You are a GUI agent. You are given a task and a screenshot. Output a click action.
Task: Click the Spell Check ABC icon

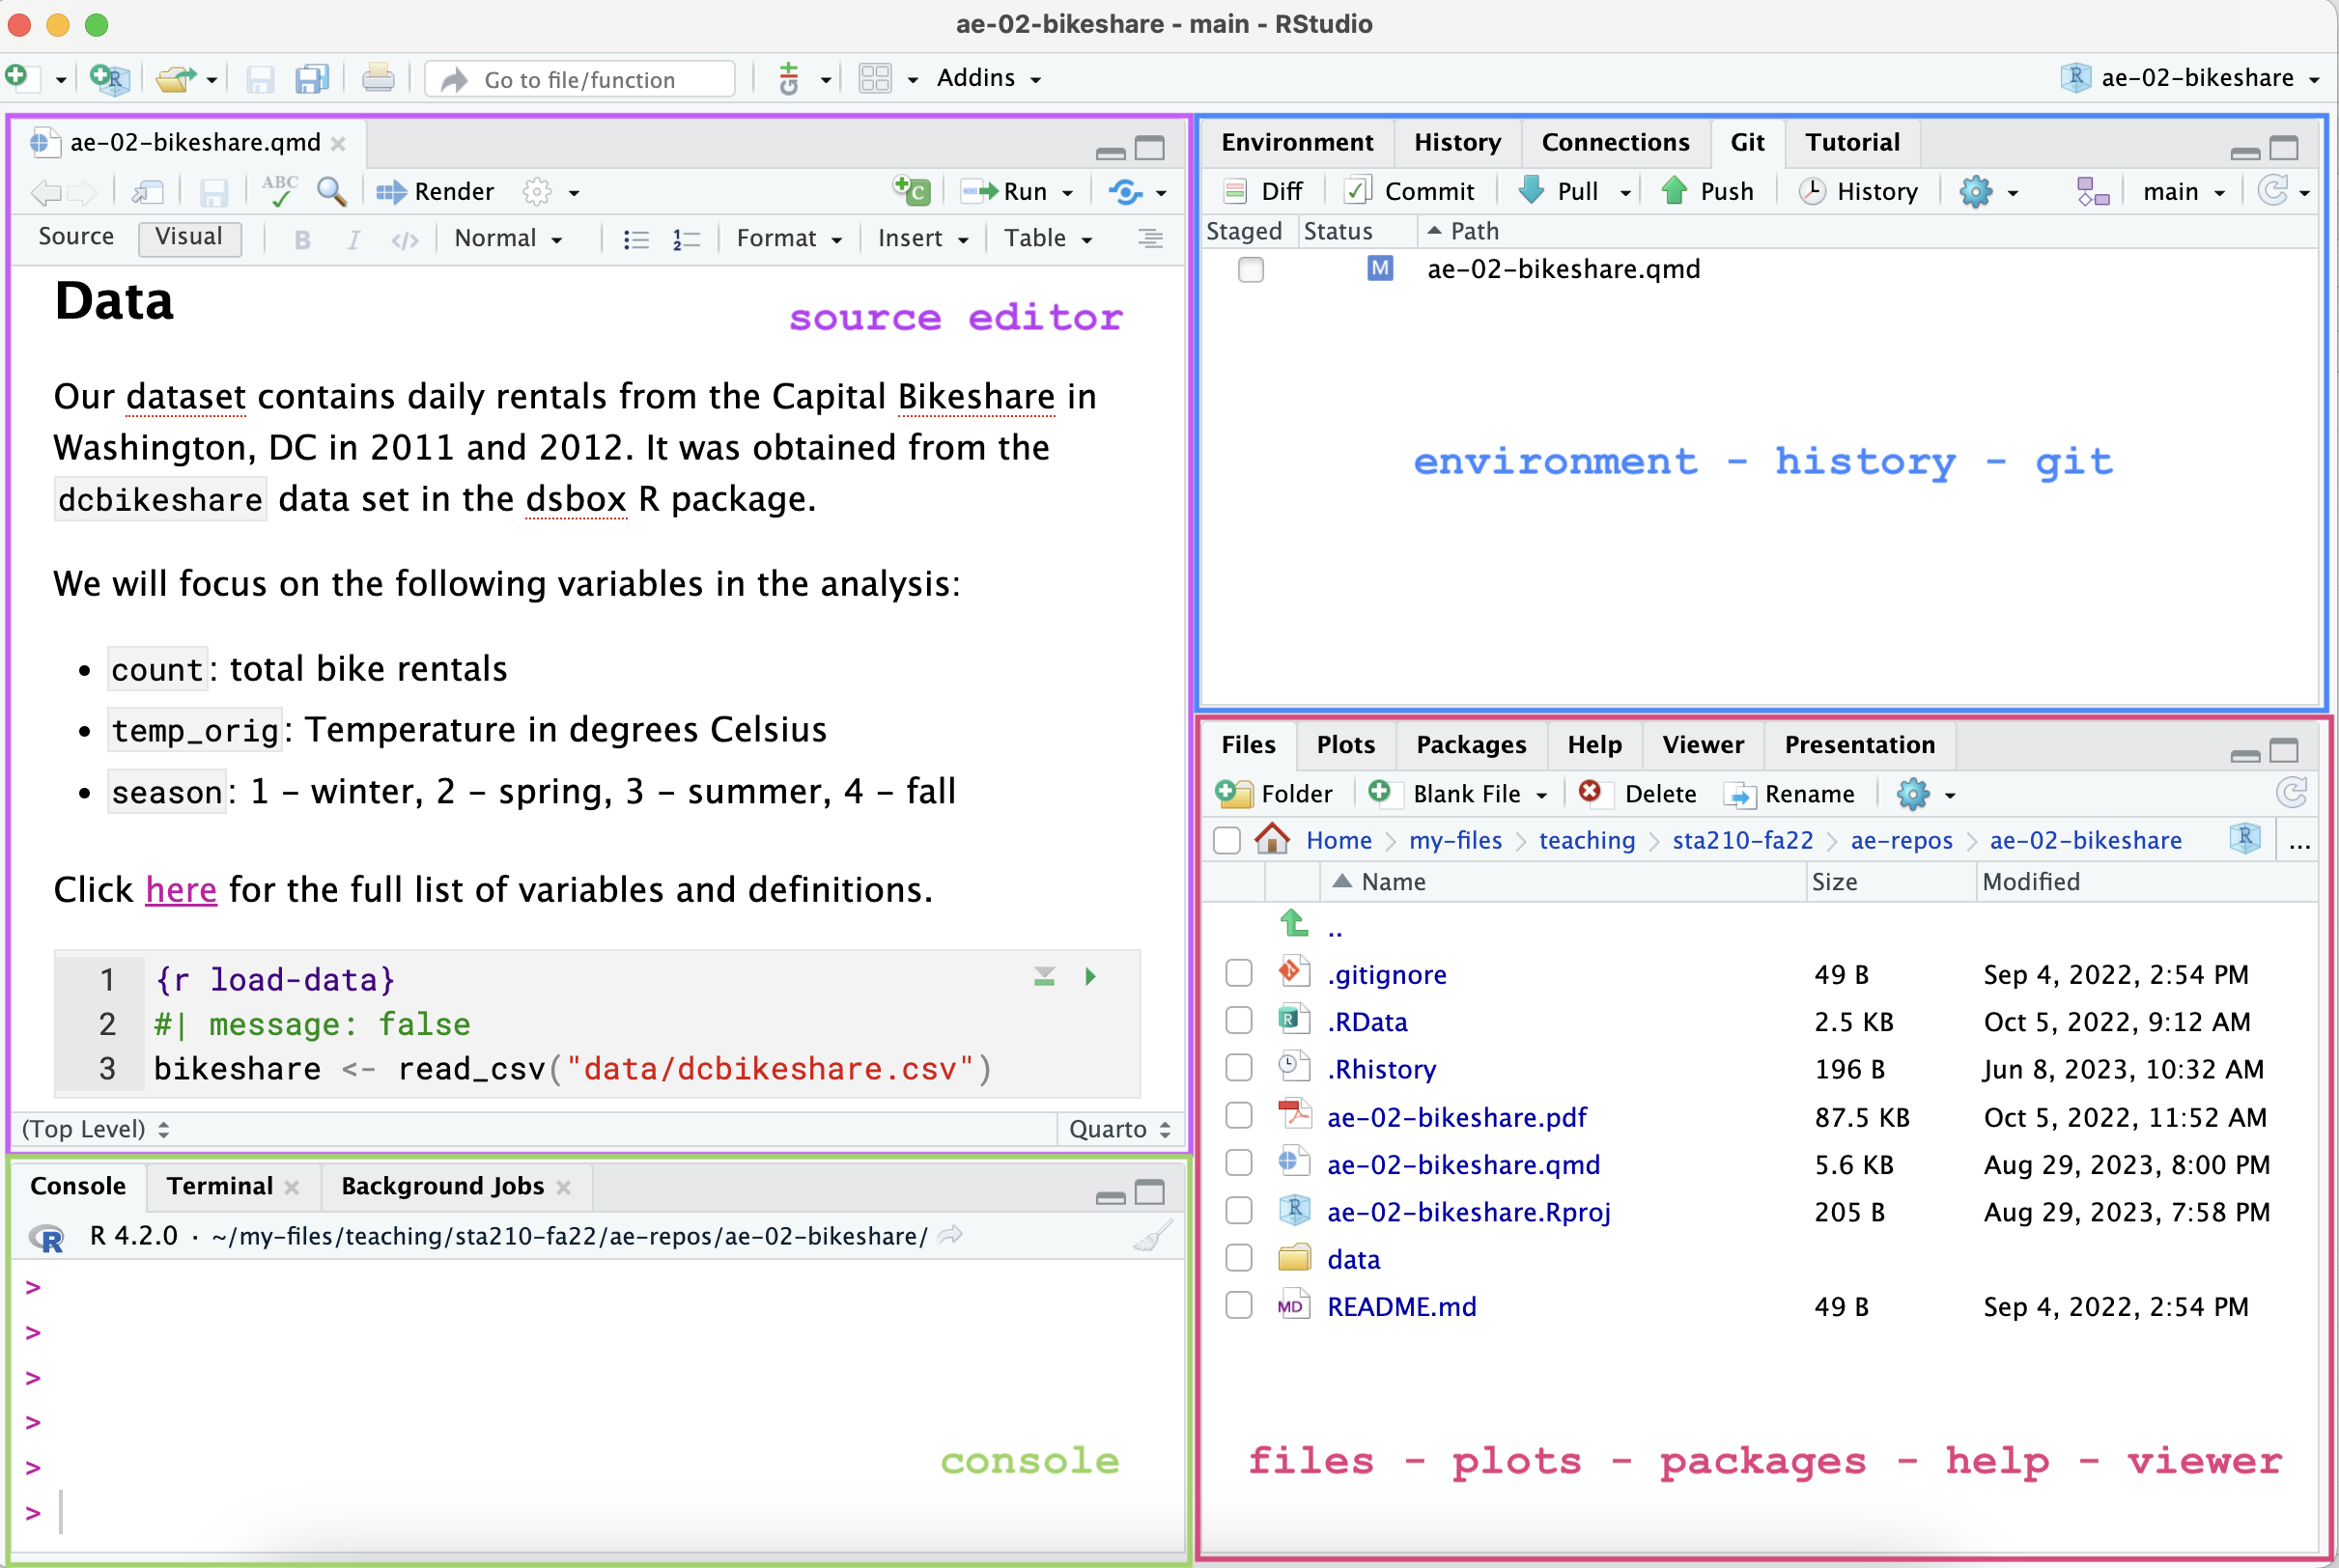click(274, 189)
